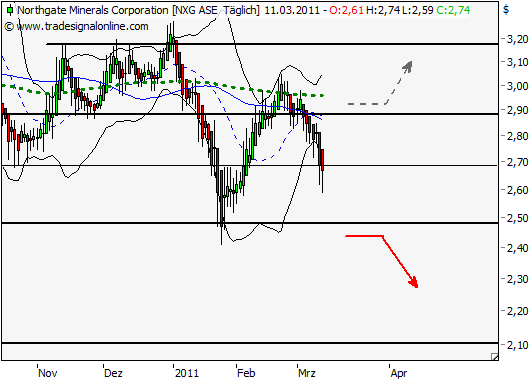Screen dimensions: 531x380
Task: Click the Nov label on time axis
Action: click(47, 373)
